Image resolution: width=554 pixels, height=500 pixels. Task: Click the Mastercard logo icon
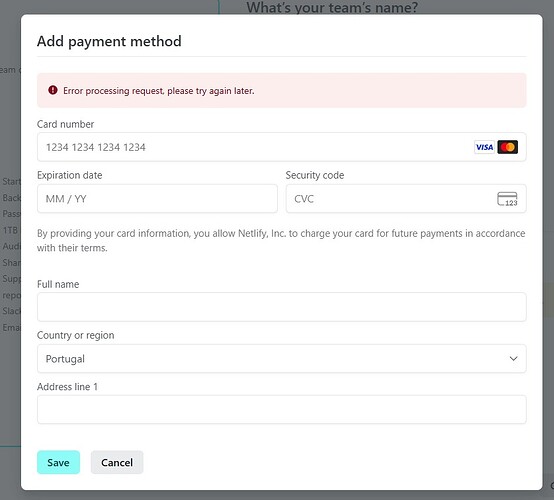pos(508,147)
